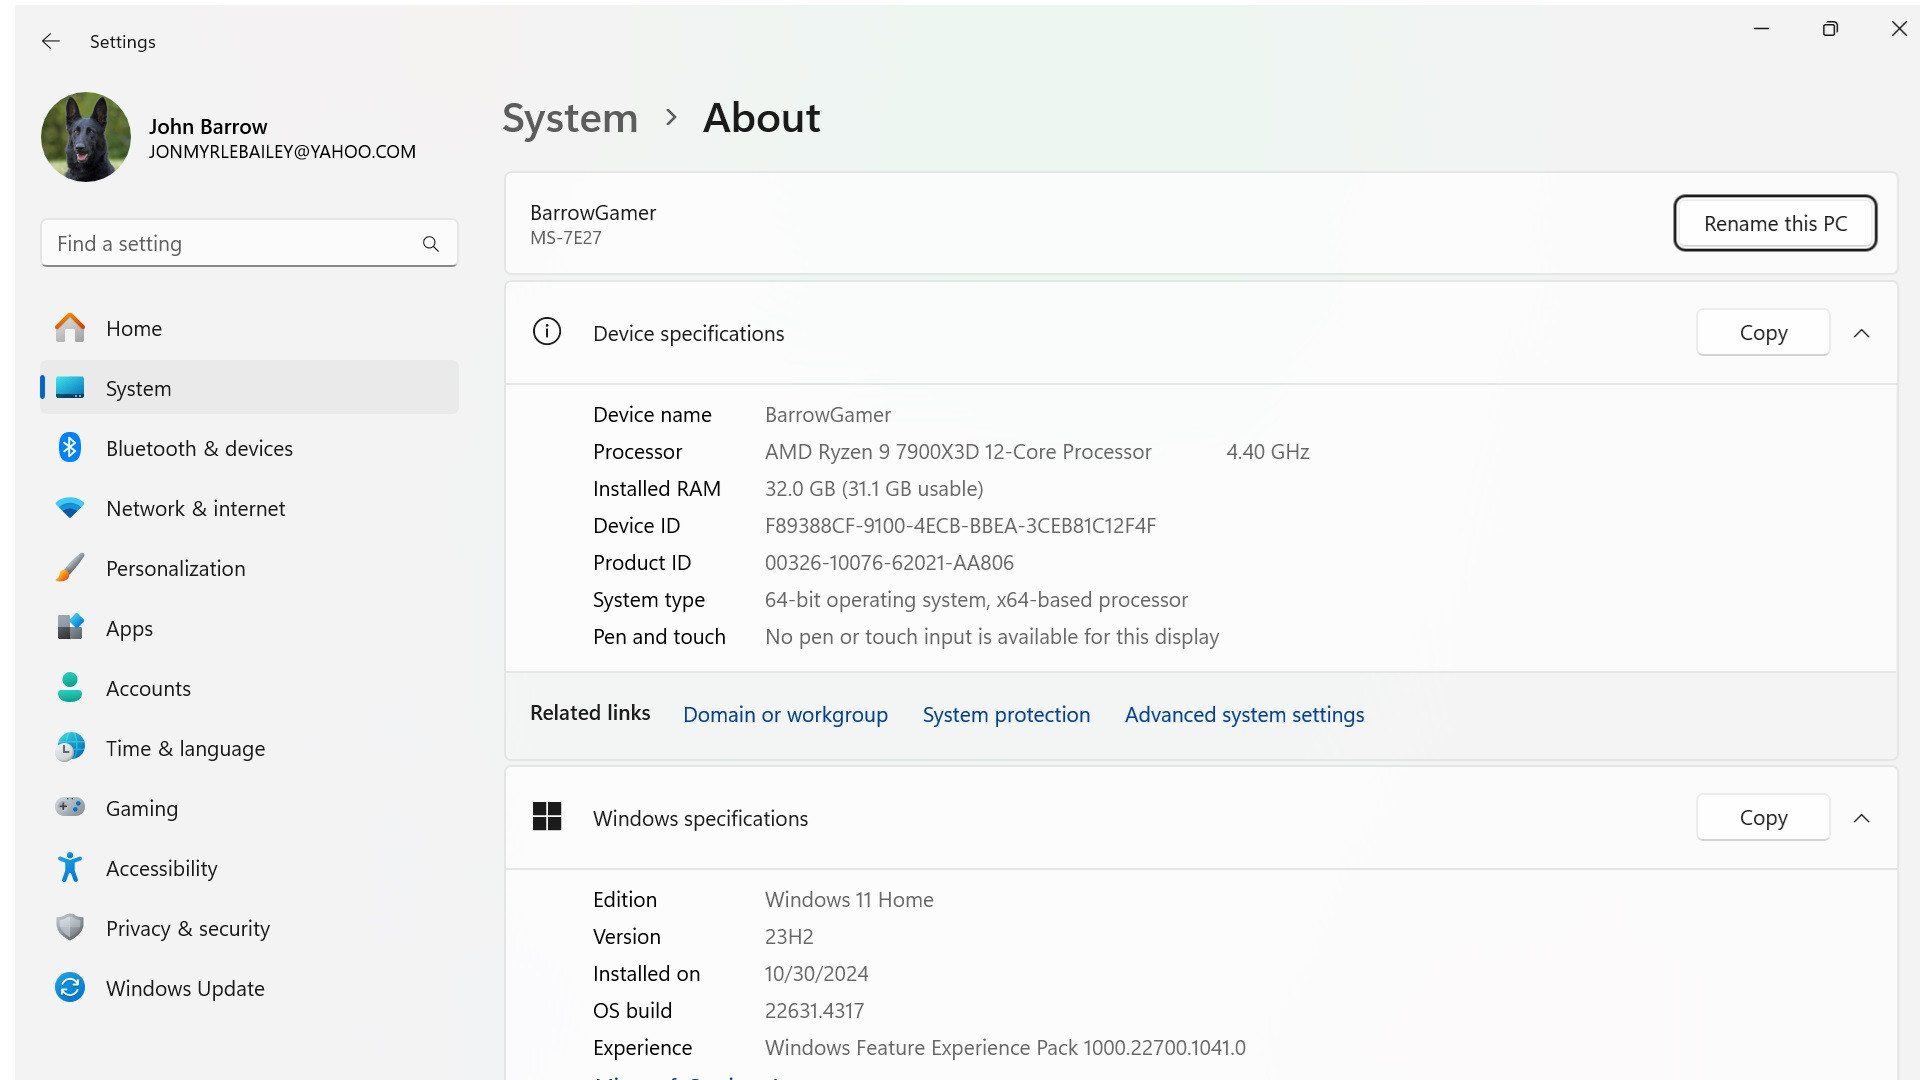
Task: Click the Network wifi icon
Action: [x=70, y=508]
